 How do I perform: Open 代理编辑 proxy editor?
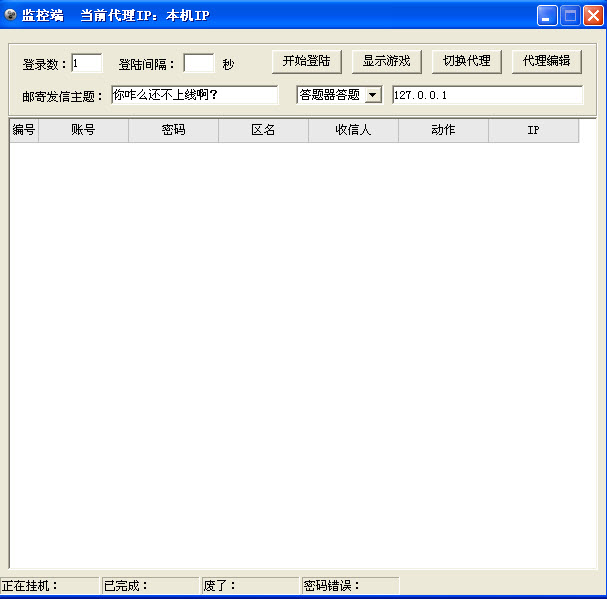pos(547,61)
